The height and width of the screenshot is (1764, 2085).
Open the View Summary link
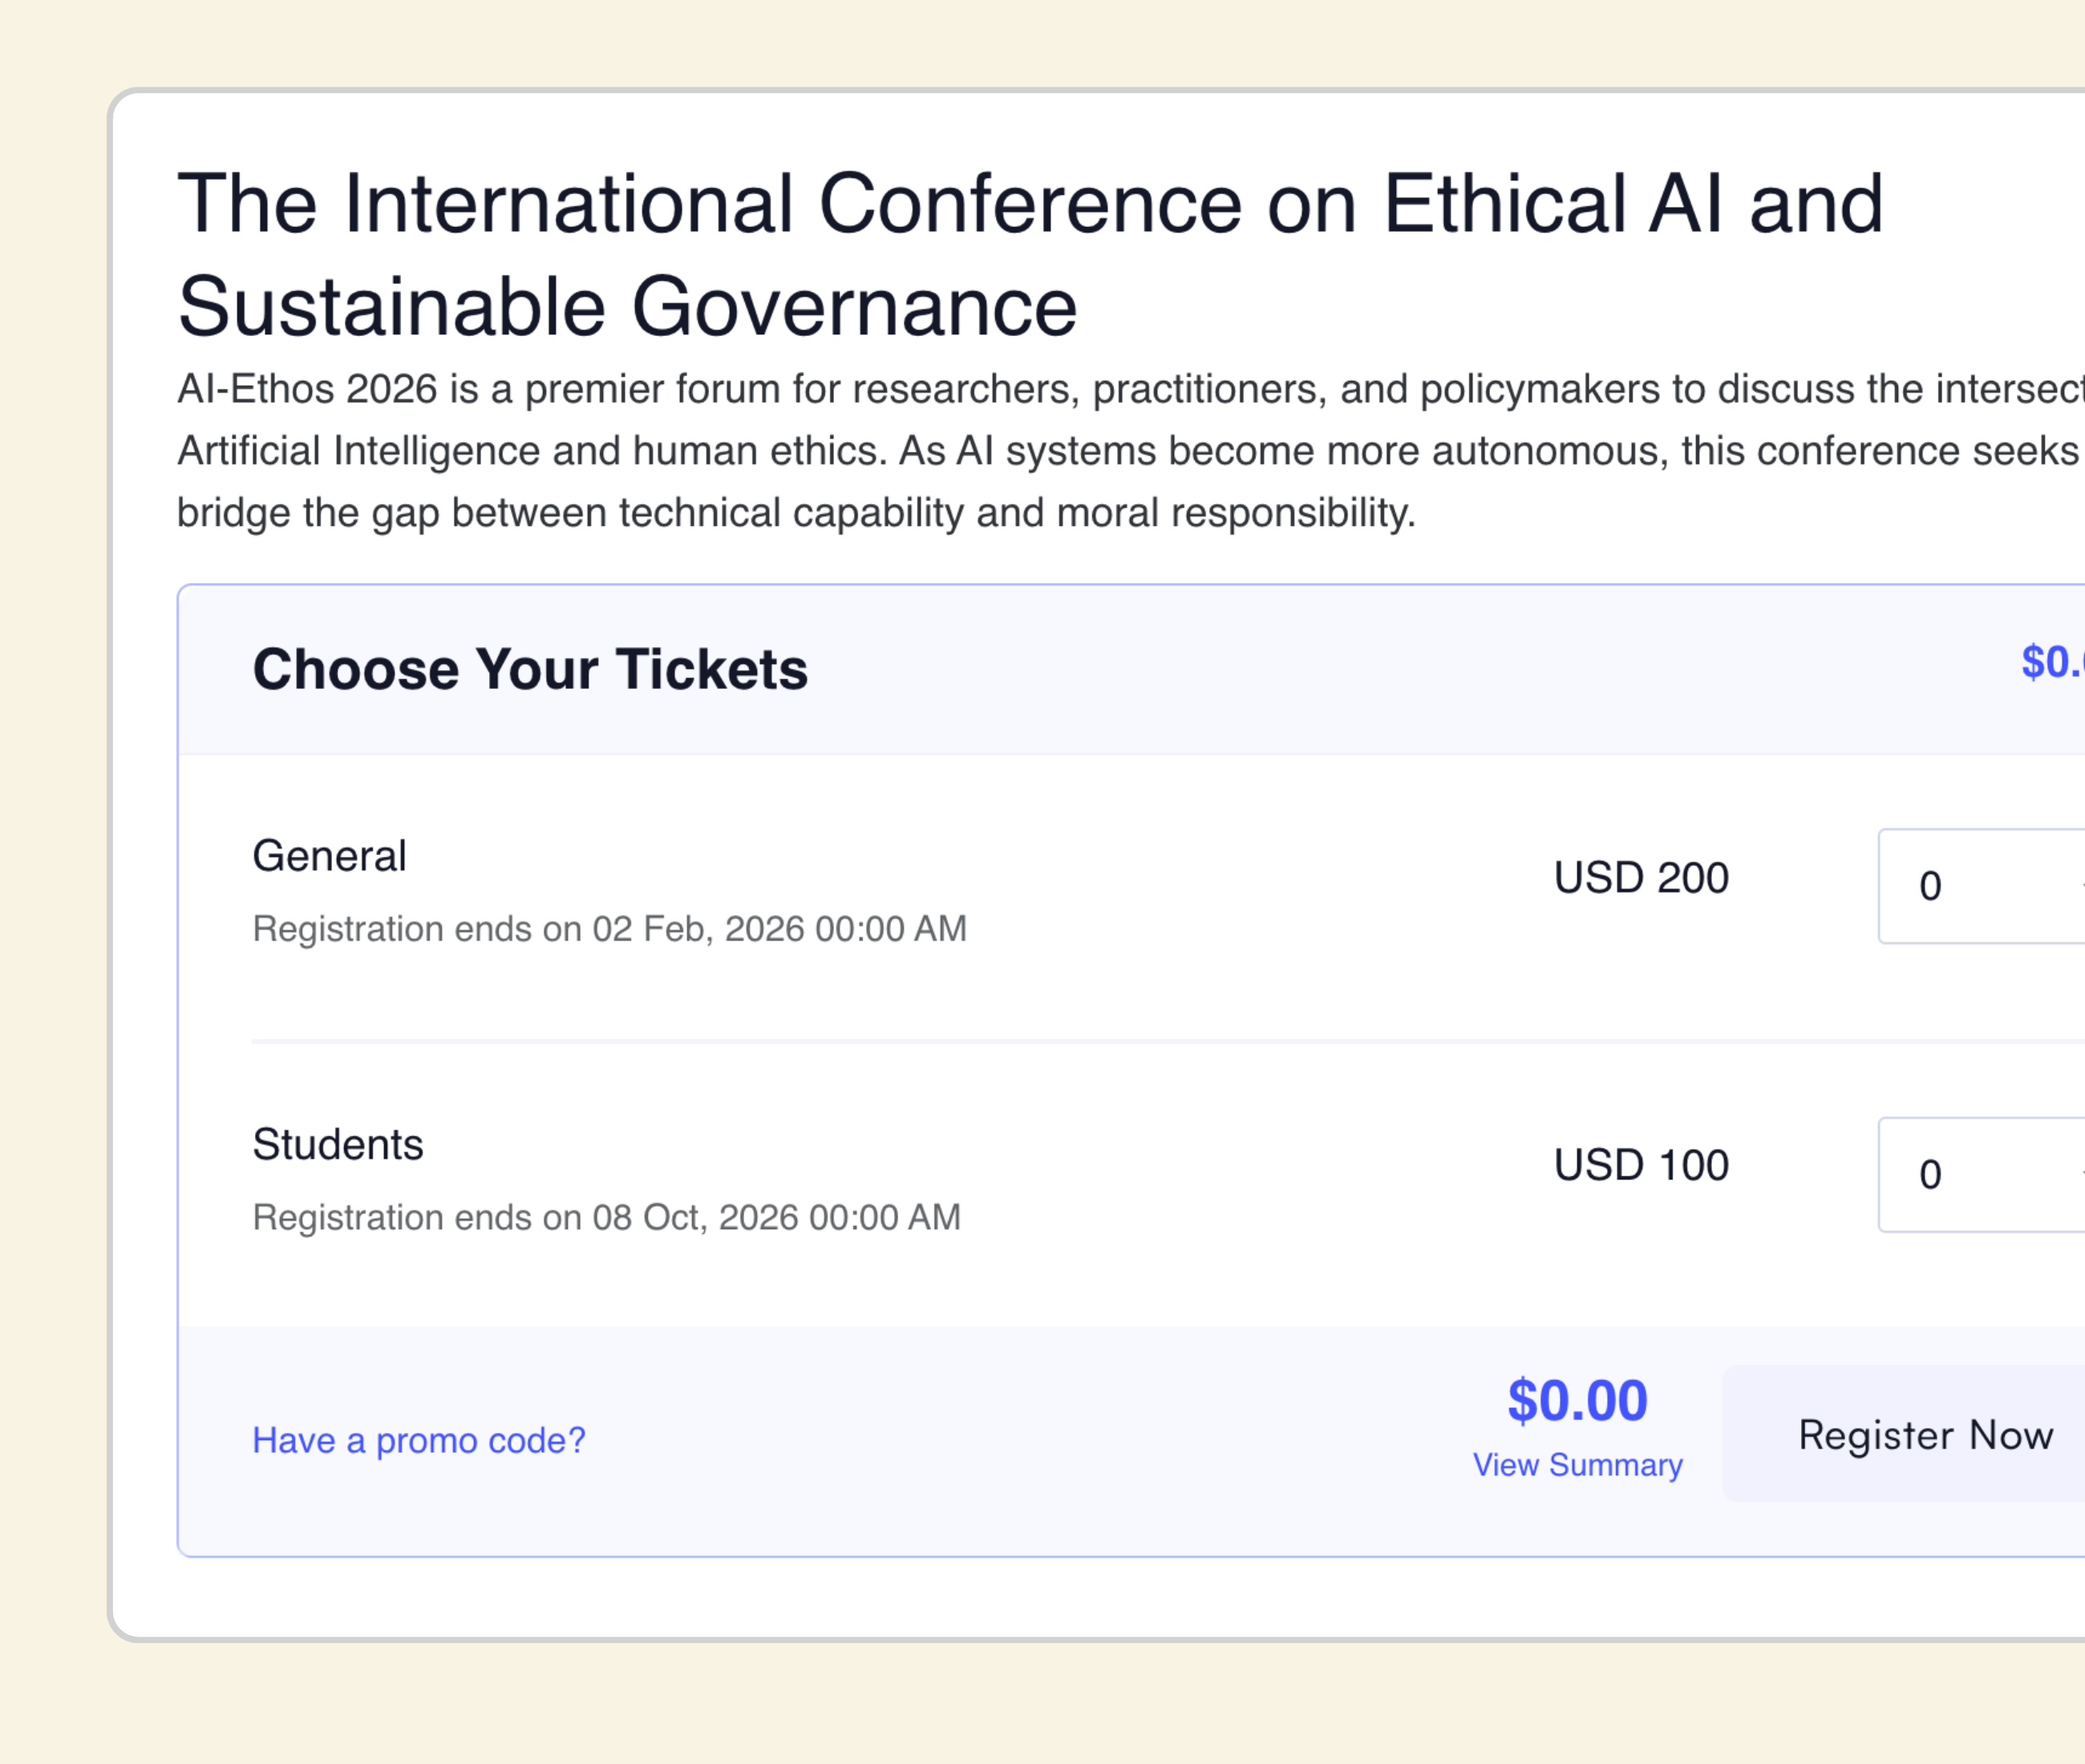click(1577, 1465)
